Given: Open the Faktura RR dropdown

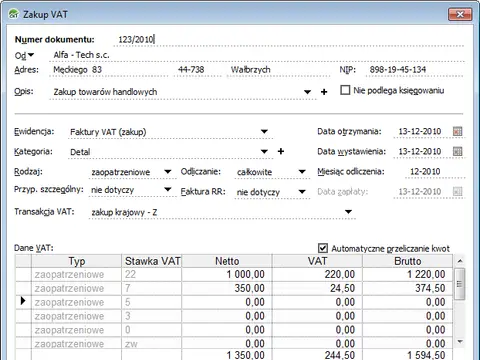Looking at the screenshot, I should coord(302,192).
